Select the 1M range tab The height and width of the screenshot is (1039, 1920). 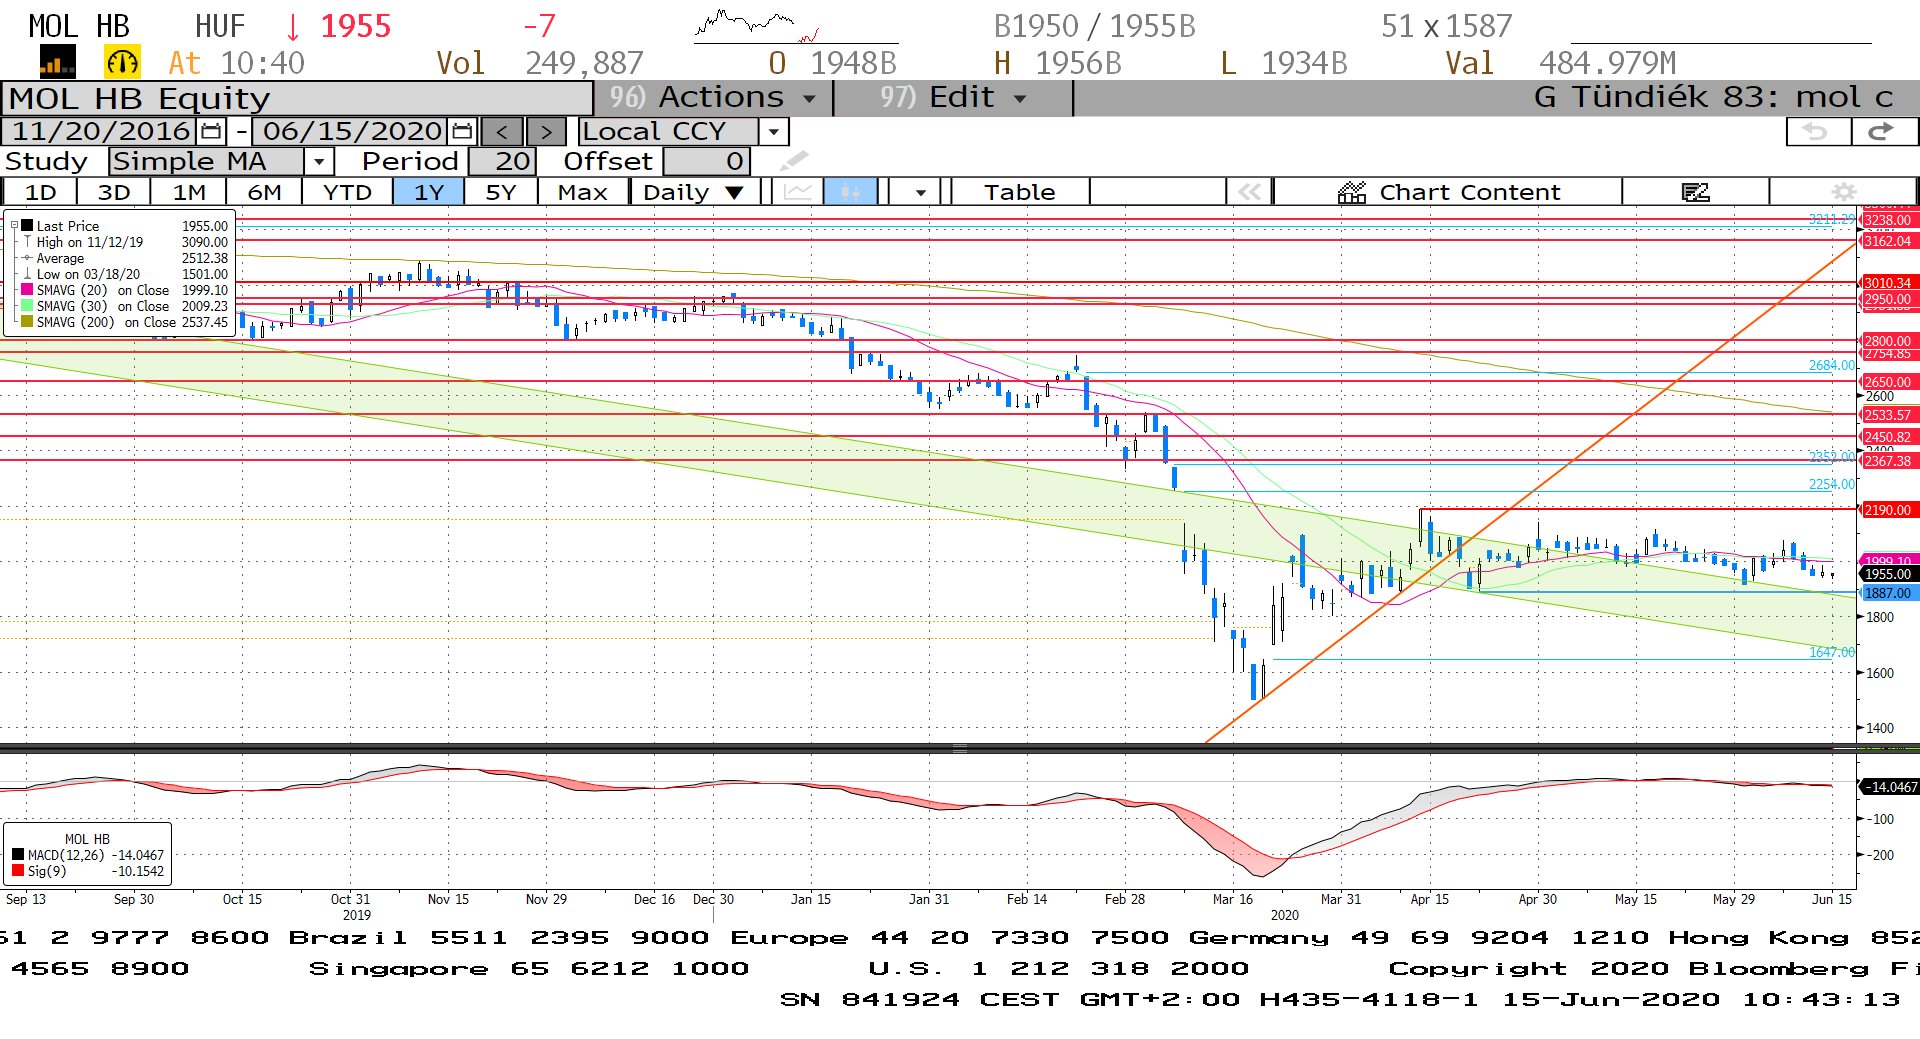pyautogui.click(x=189, y=192)
